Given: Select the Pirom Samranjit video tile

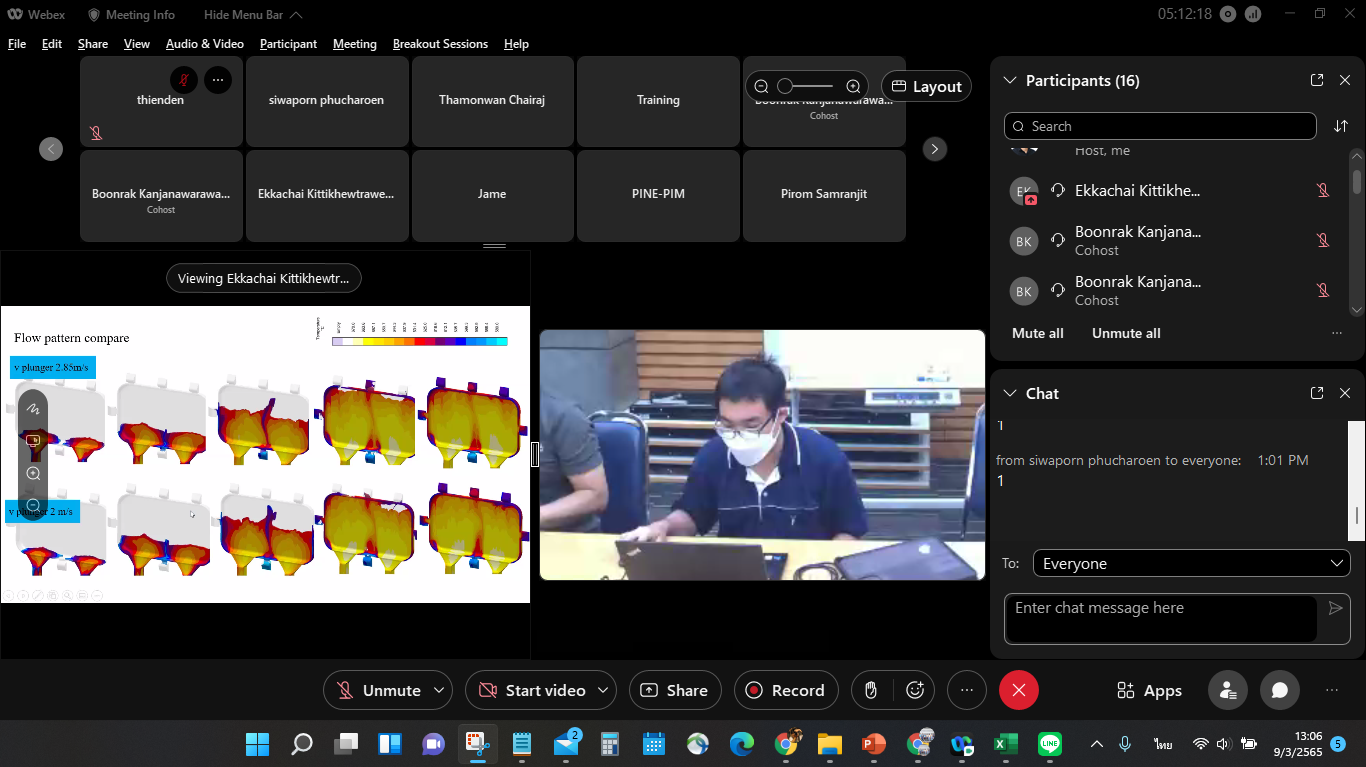Looking at the screenshot, I should pyautogui.click(x=824, y=195).
